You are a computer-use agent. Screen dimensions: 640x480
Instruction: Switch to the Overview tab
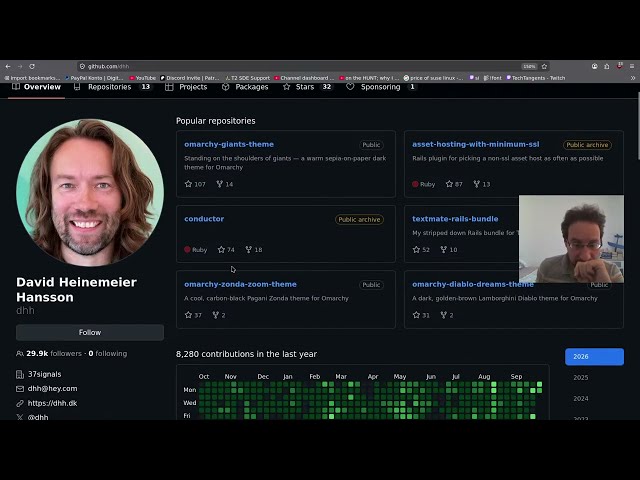point(36,87)
